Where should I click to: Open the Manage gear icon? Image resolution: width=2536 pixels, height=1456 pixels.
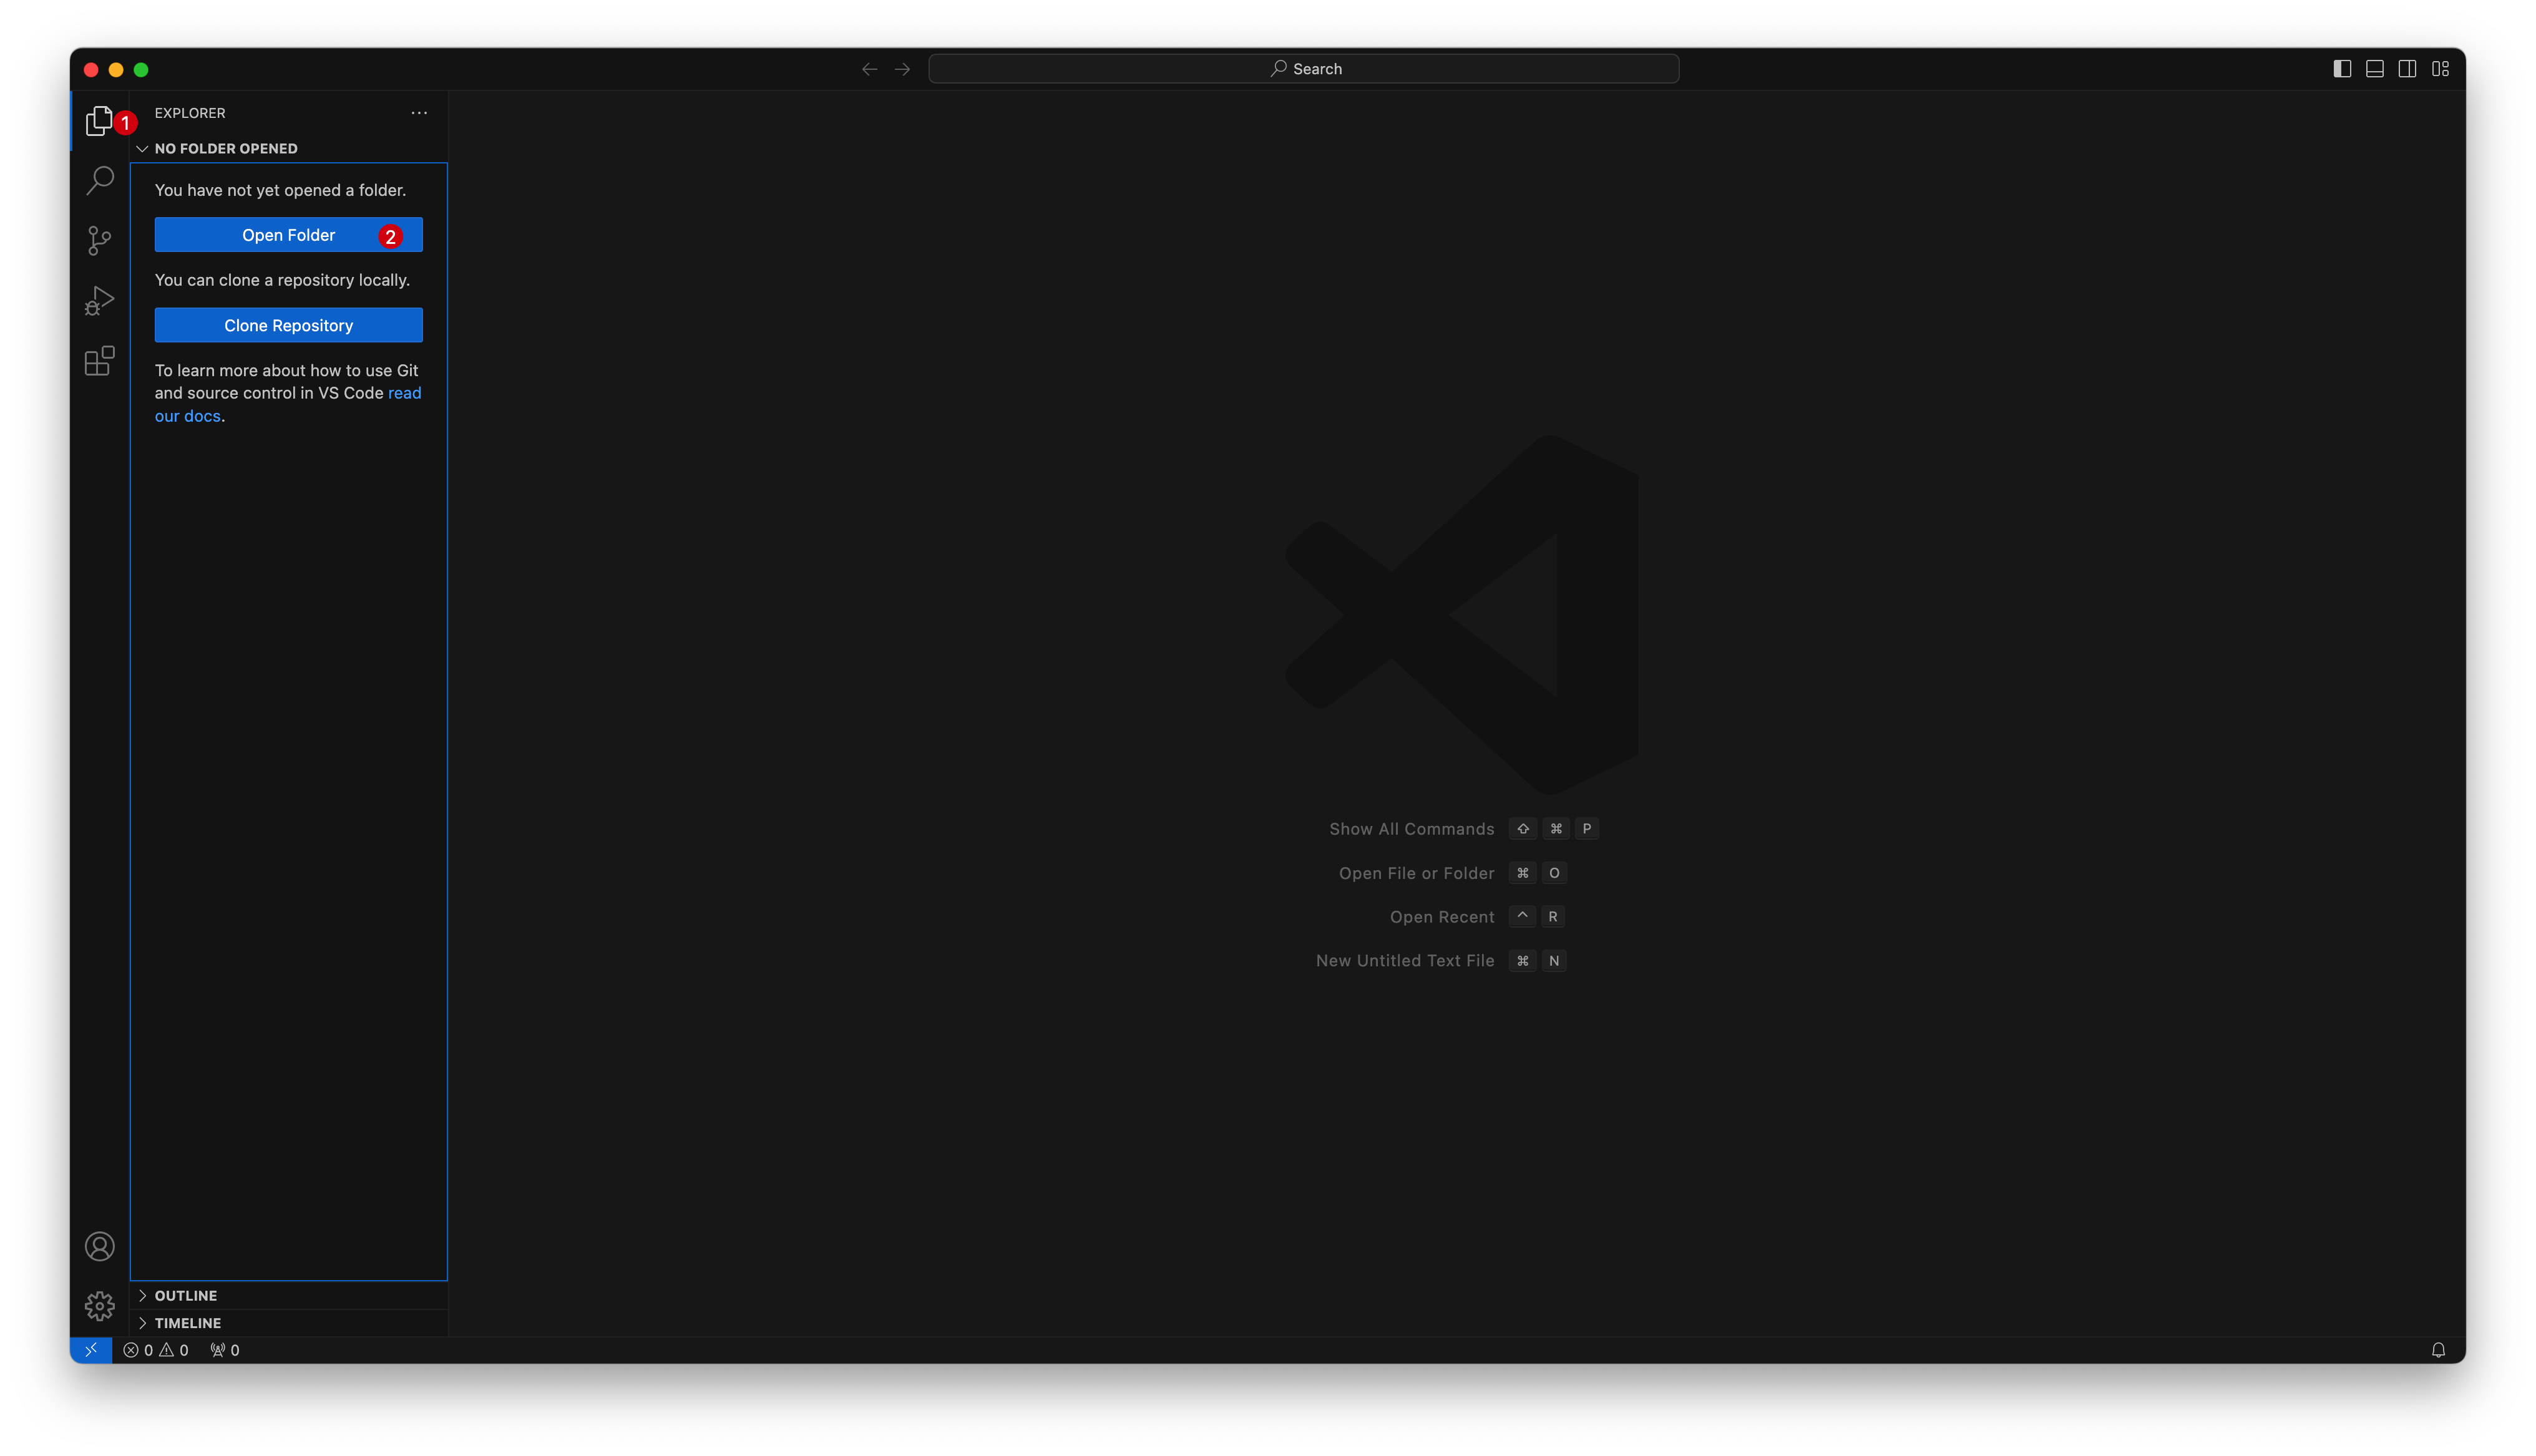[x=99, y=1306]
